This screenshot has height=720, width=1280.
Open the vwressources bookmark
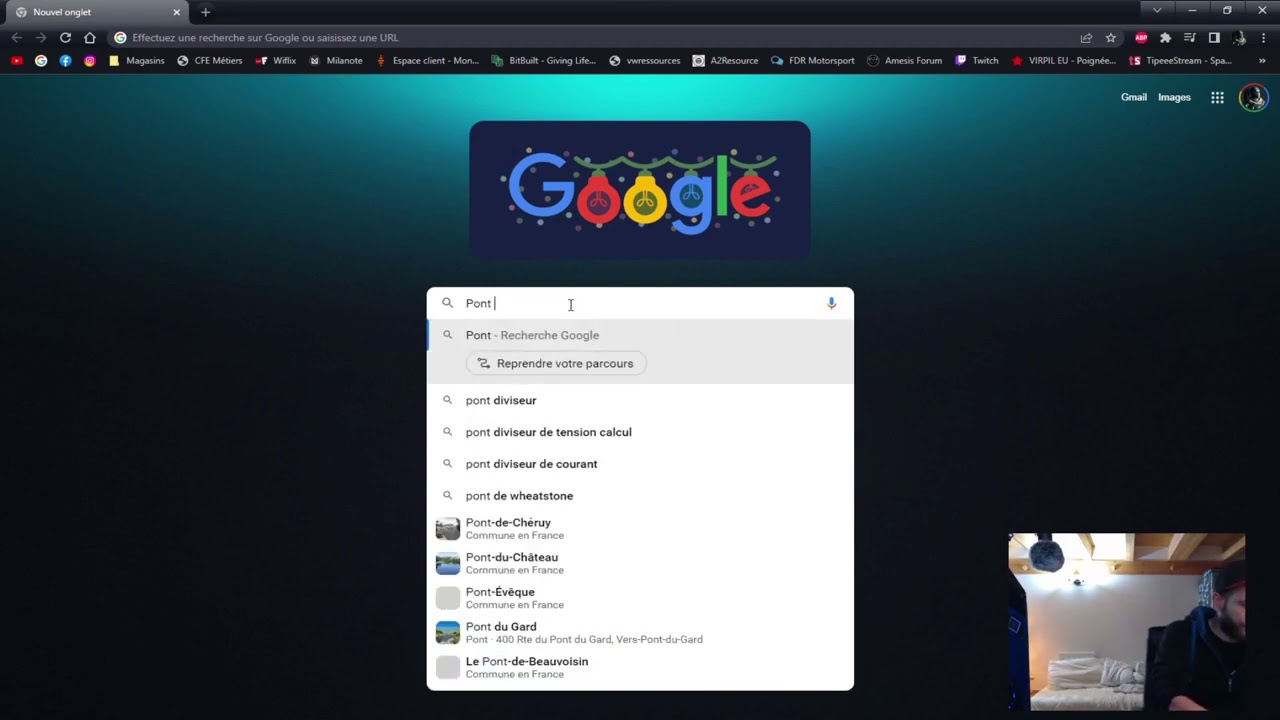coord(645,60)
